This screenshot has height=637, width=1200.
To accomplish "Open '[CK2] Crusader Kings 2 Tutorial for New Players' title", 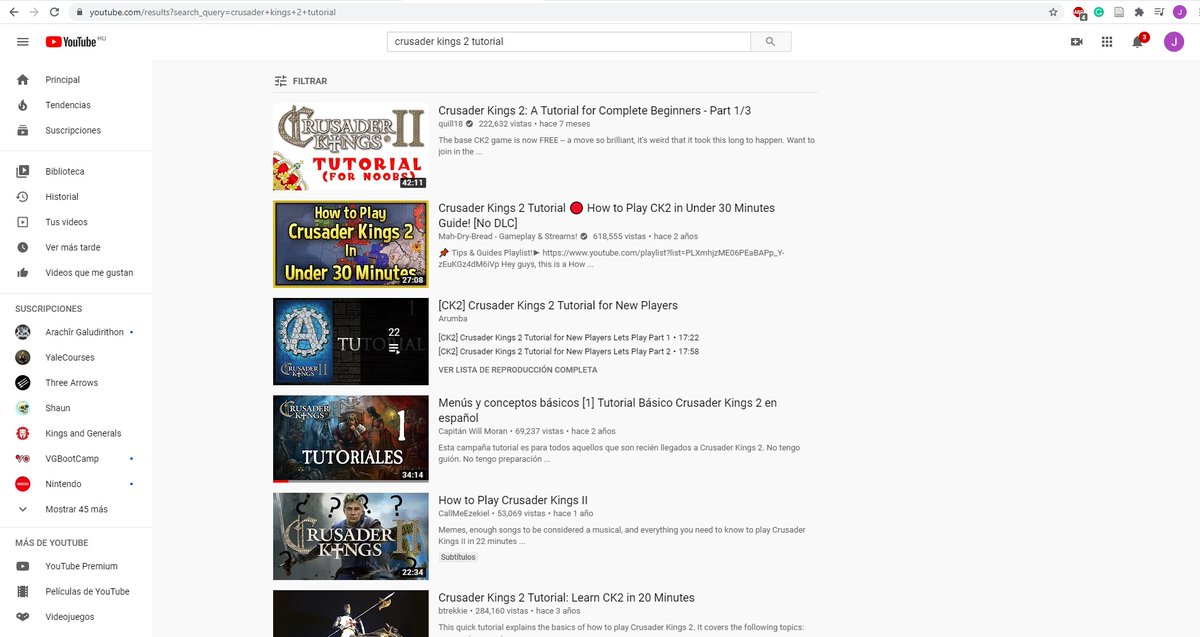I will pos(558,305).
